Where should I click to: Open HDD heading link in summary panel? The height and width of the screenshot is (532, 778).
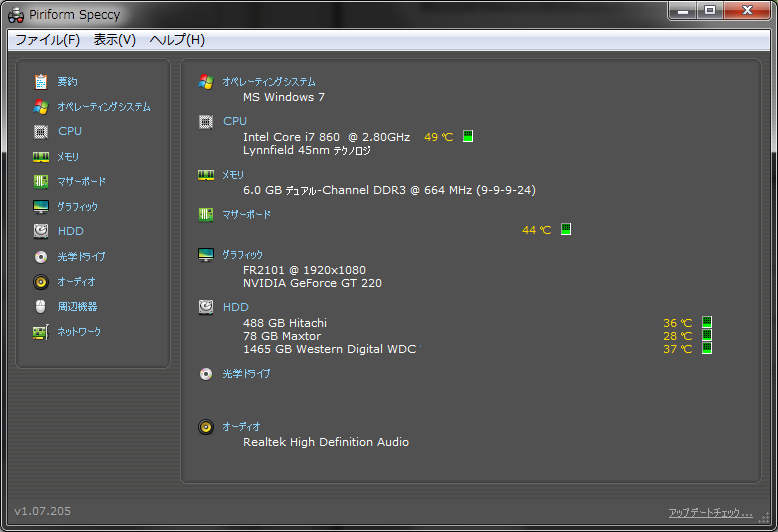pos(236,307)
